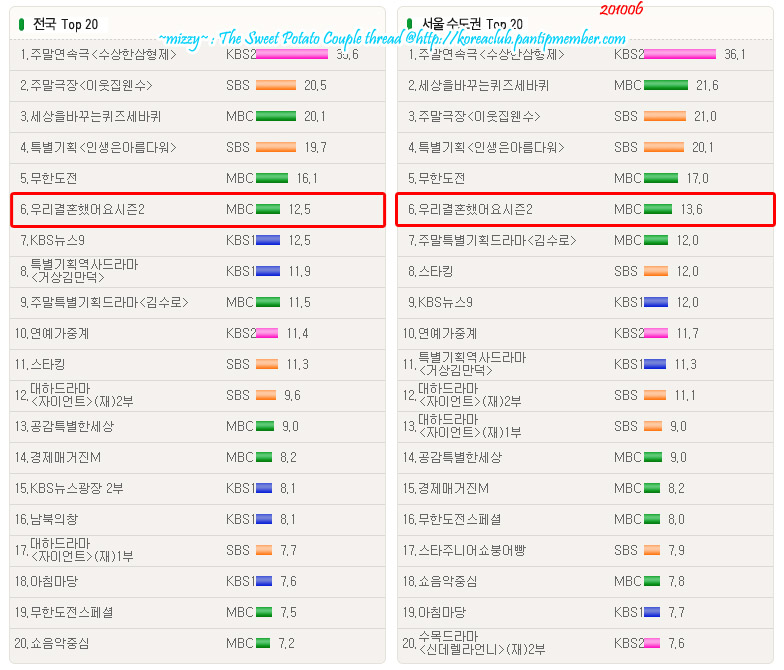Click the 11.5 rating value
The image size is (784, 670).
300,302
